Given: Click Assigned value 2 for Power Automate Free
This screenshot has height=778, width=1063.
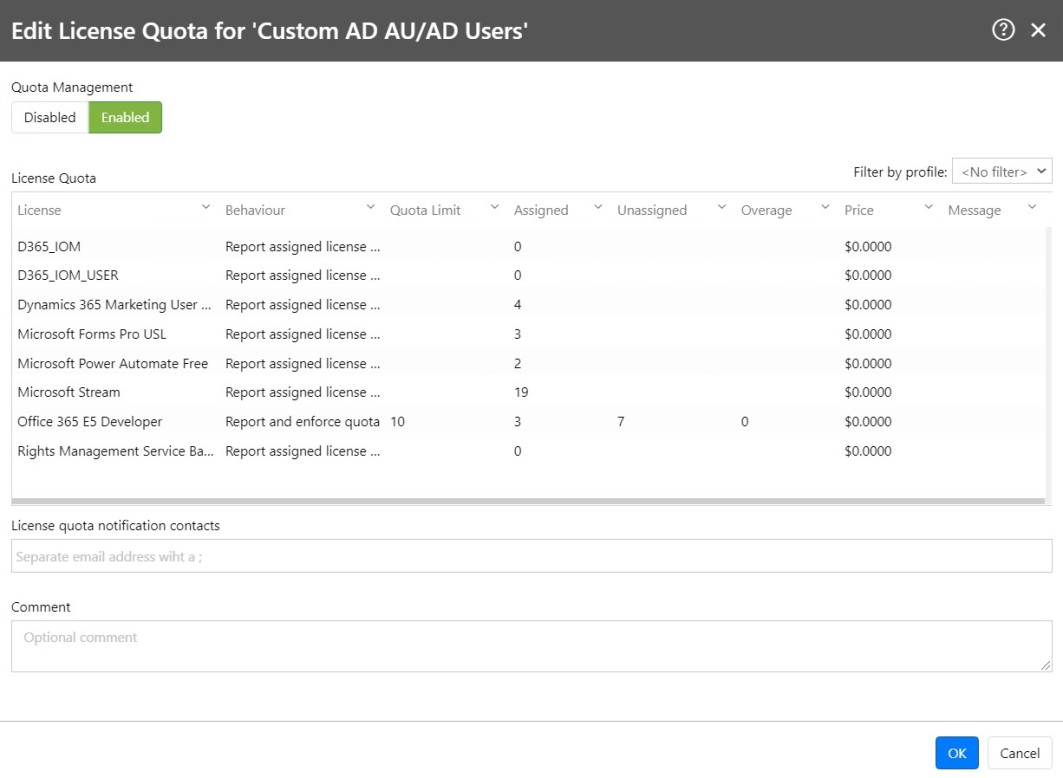Looking at the screenshot, I should pyautogui.click(x=517, y=363).
